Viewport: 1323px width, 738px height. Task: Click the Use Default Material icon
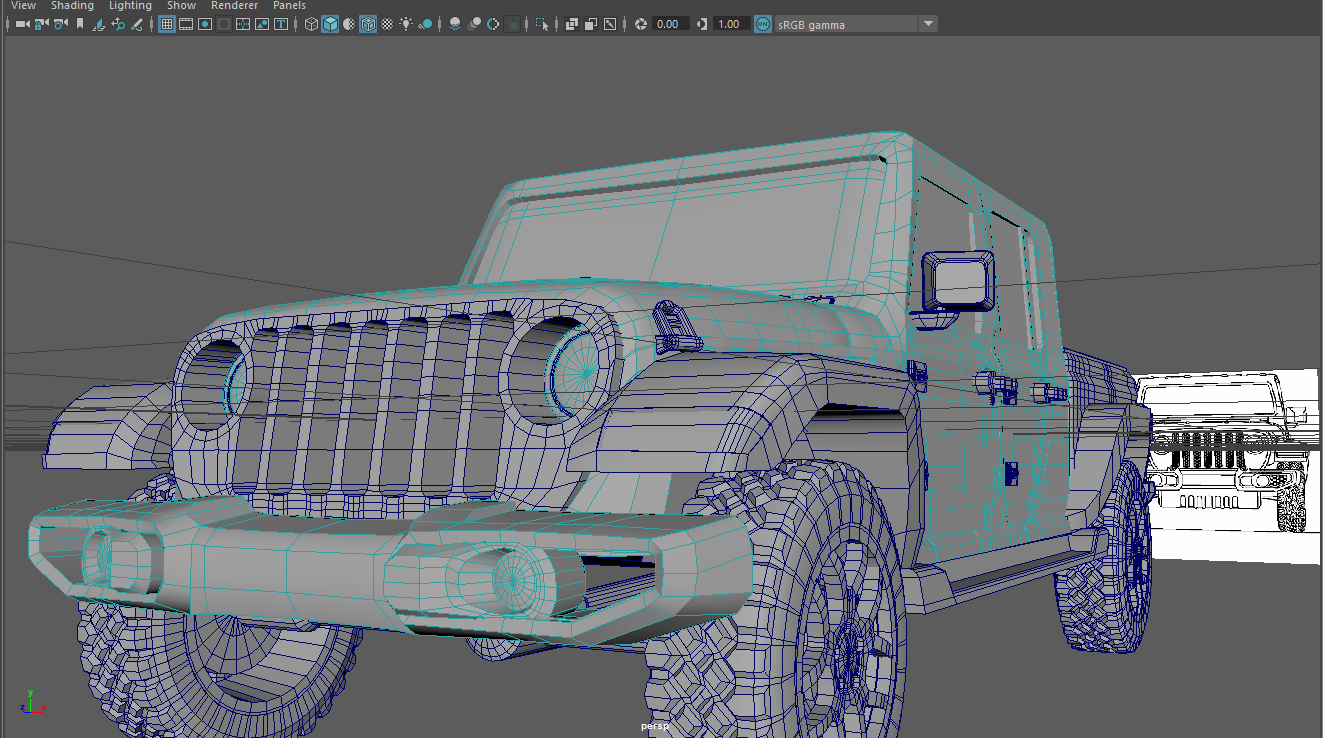pos(349,24)
